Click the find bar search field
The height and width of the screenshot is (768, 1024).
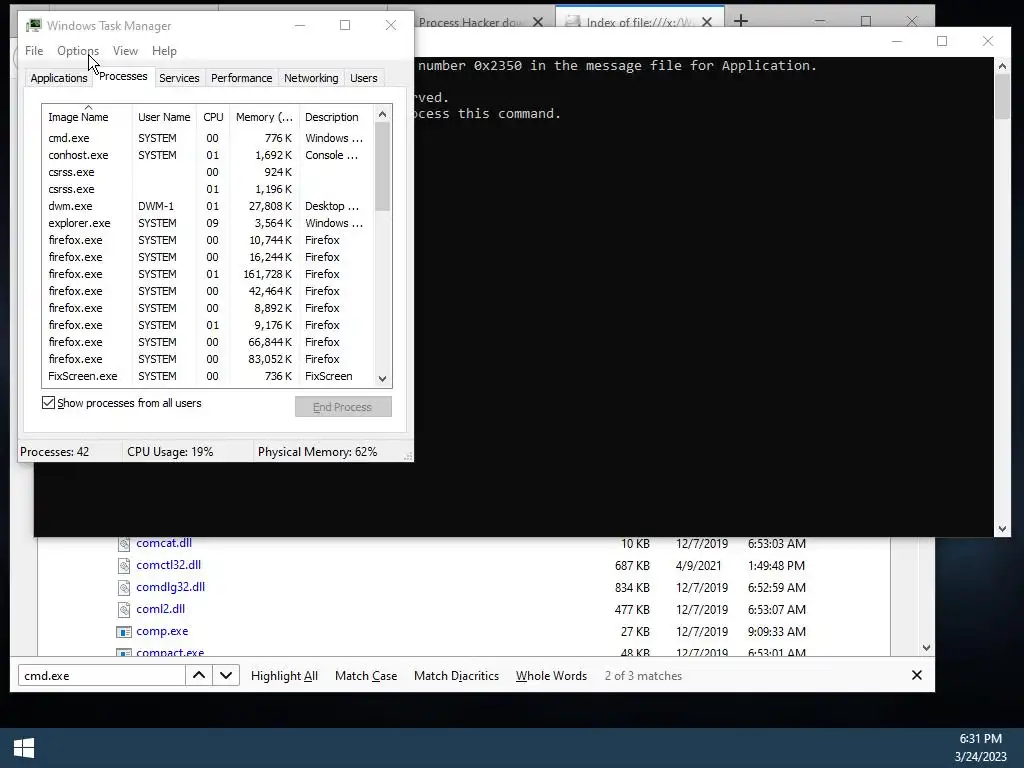pos(102,676)
